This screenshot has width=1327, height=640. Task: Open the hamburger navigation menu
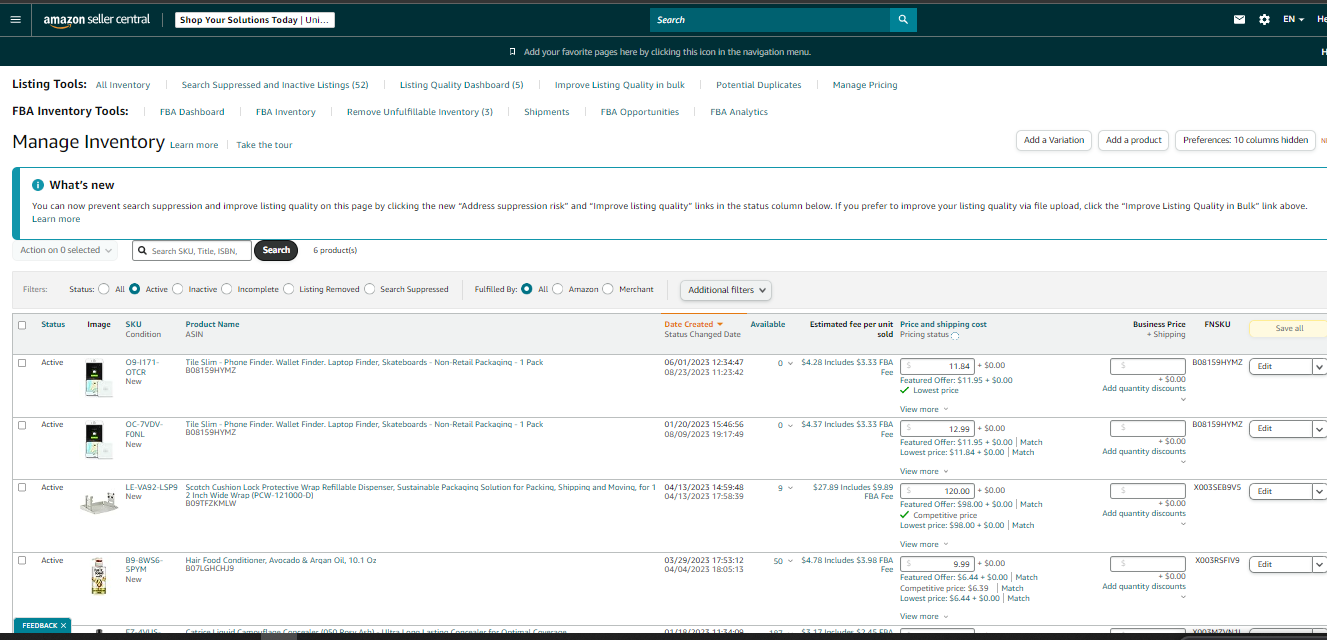[x=15, y=19]
